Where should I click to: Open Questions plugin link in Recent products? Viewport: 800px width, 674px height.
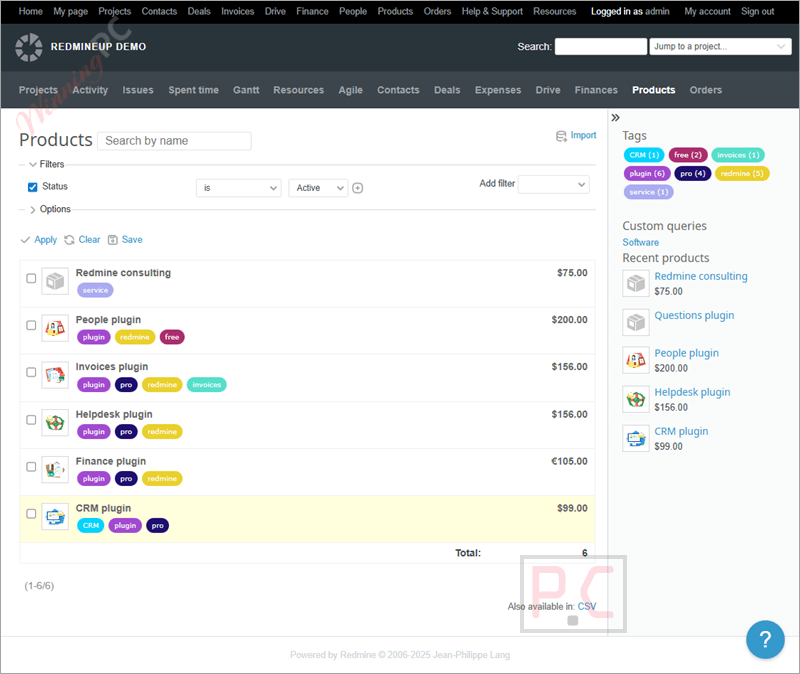pyautogui.click(x=694, y=315)
